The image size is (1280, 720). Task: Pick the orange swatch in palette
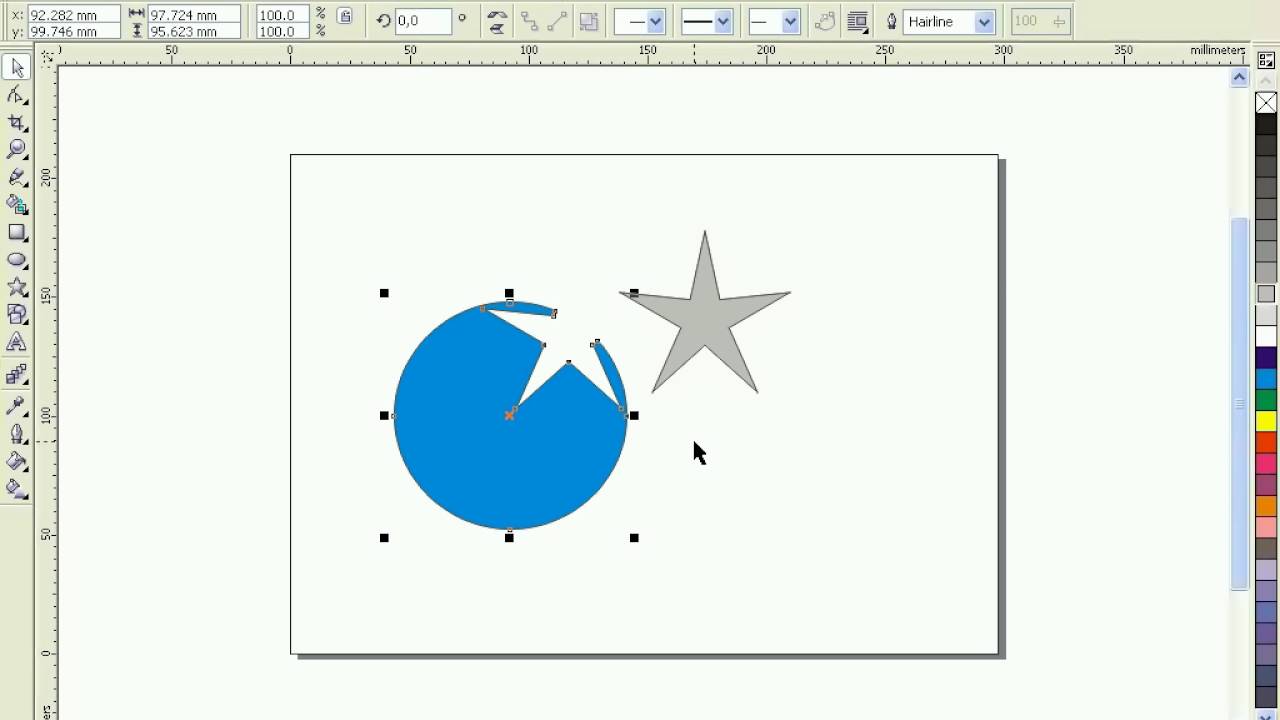click(1266, 506)
